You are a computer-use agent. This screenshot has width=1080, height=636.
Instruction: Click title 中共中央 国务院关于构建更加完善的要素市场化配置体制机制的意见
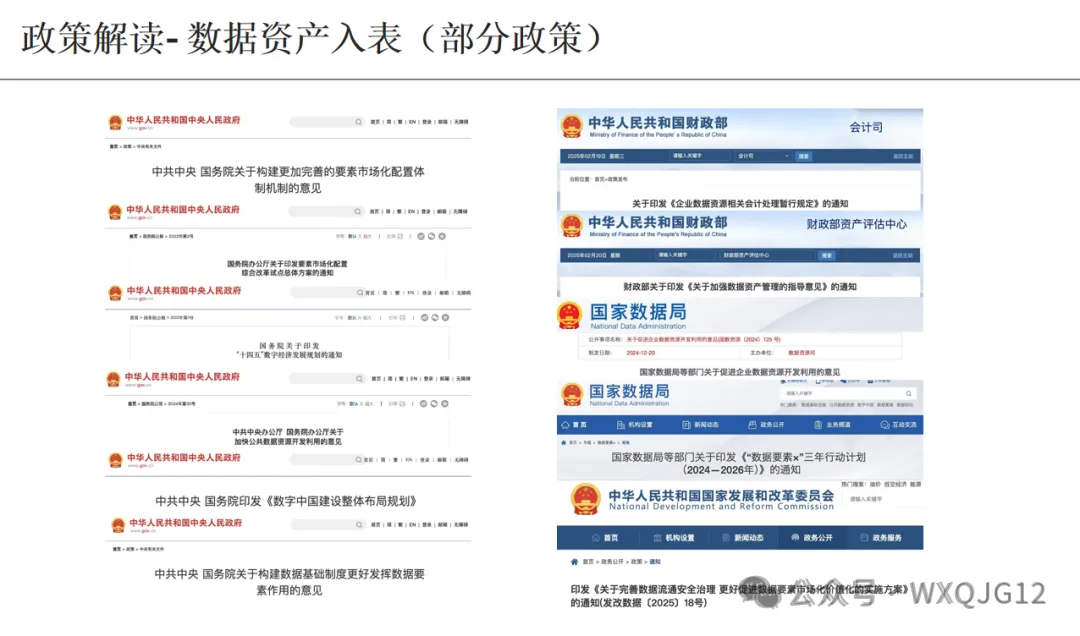click(x=288, y=179)
